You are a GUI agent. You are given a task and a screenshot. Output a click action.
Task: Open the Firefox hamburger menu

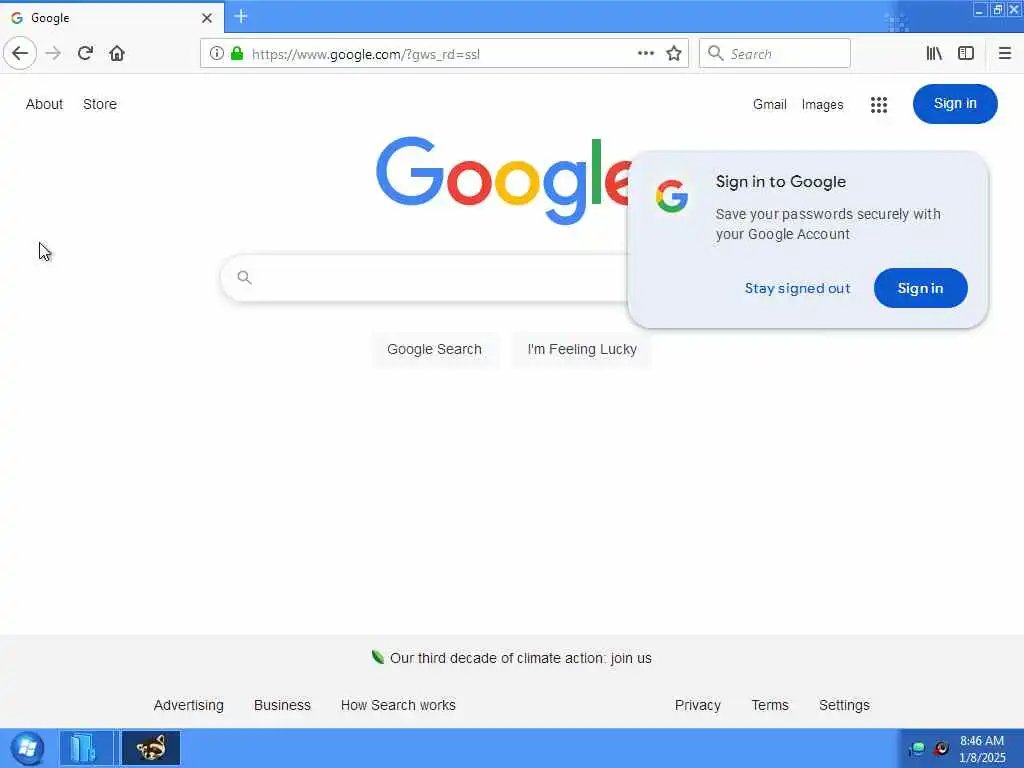tap(1005, 54)
